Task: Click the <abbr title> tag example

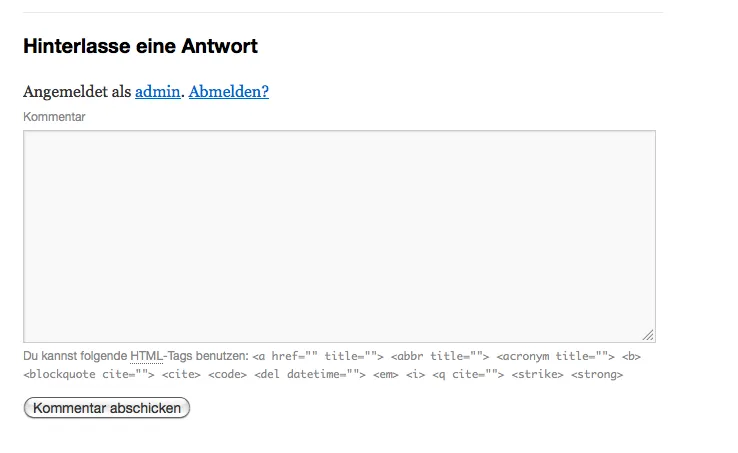Action: coord(440,356)
